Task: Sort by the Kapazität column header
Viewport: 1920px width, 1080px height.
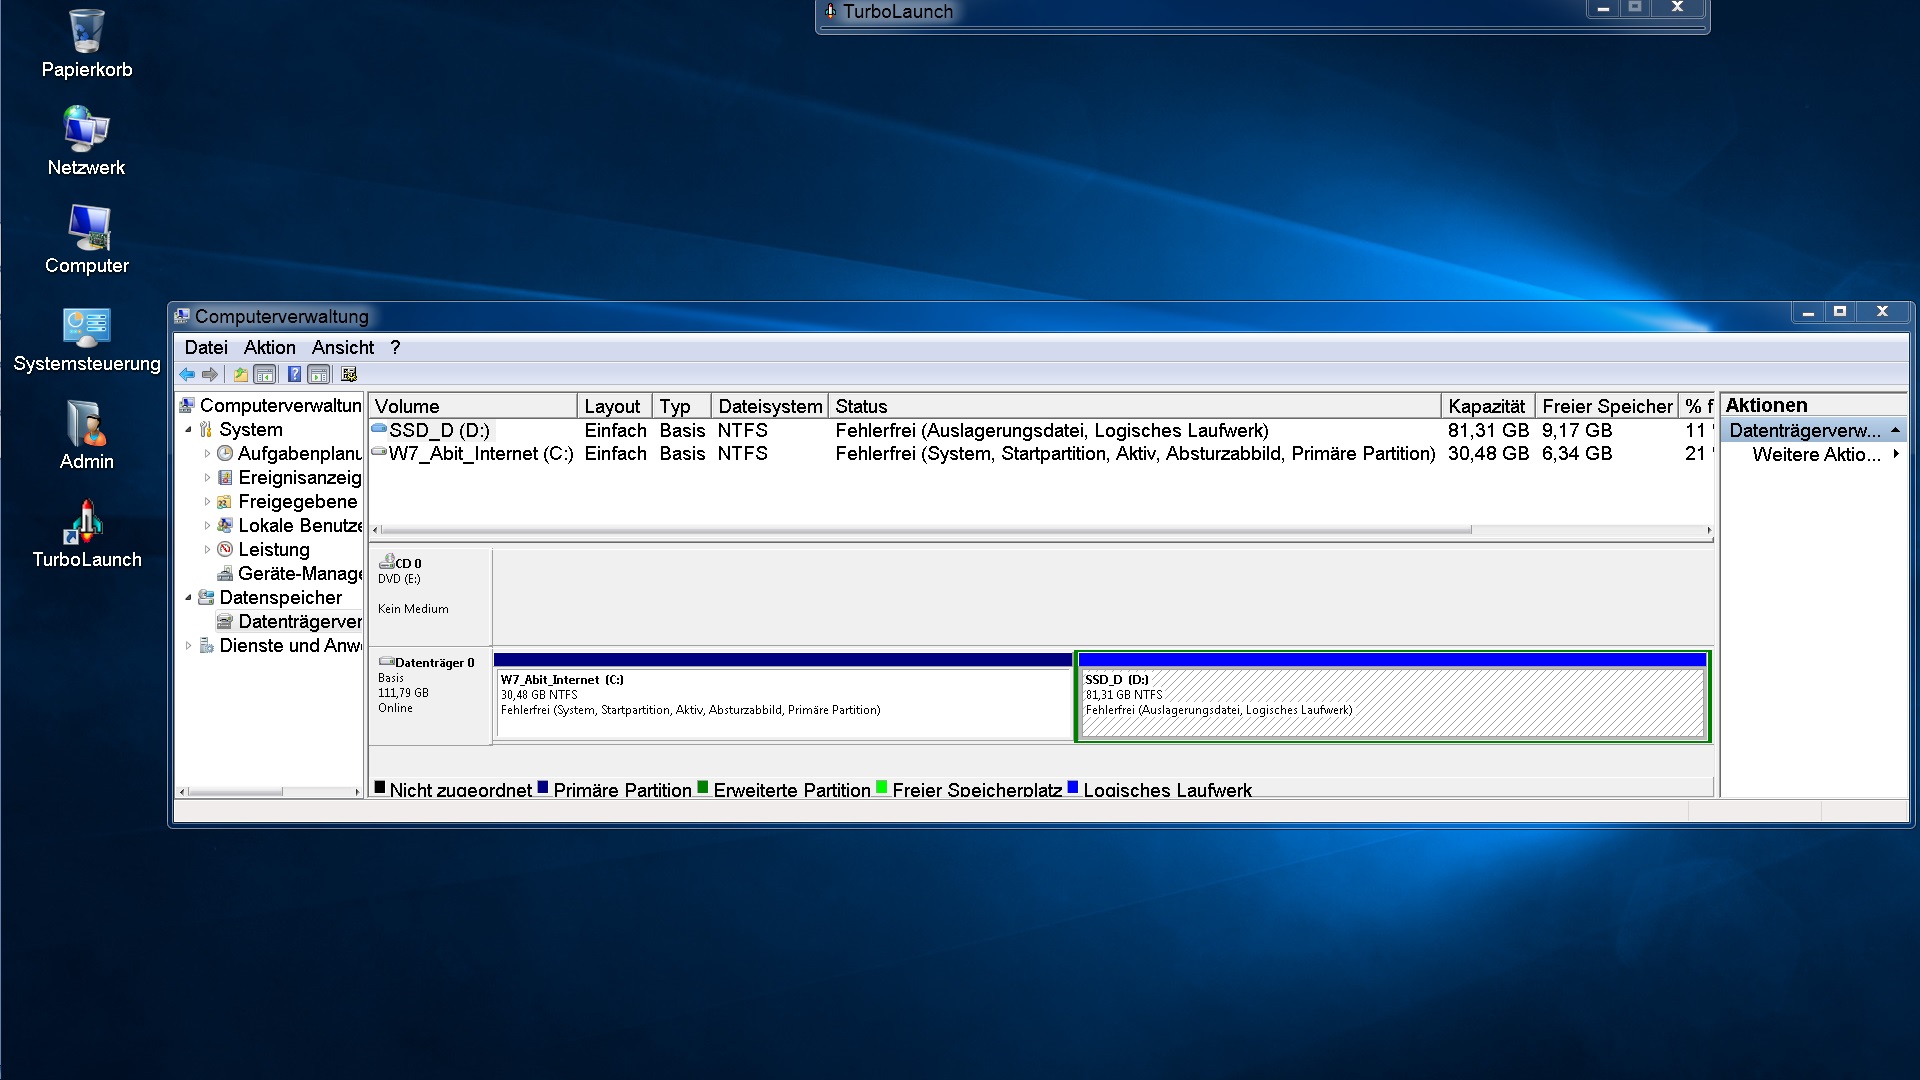Action: pyautogui.click(x=1486, y=407)
